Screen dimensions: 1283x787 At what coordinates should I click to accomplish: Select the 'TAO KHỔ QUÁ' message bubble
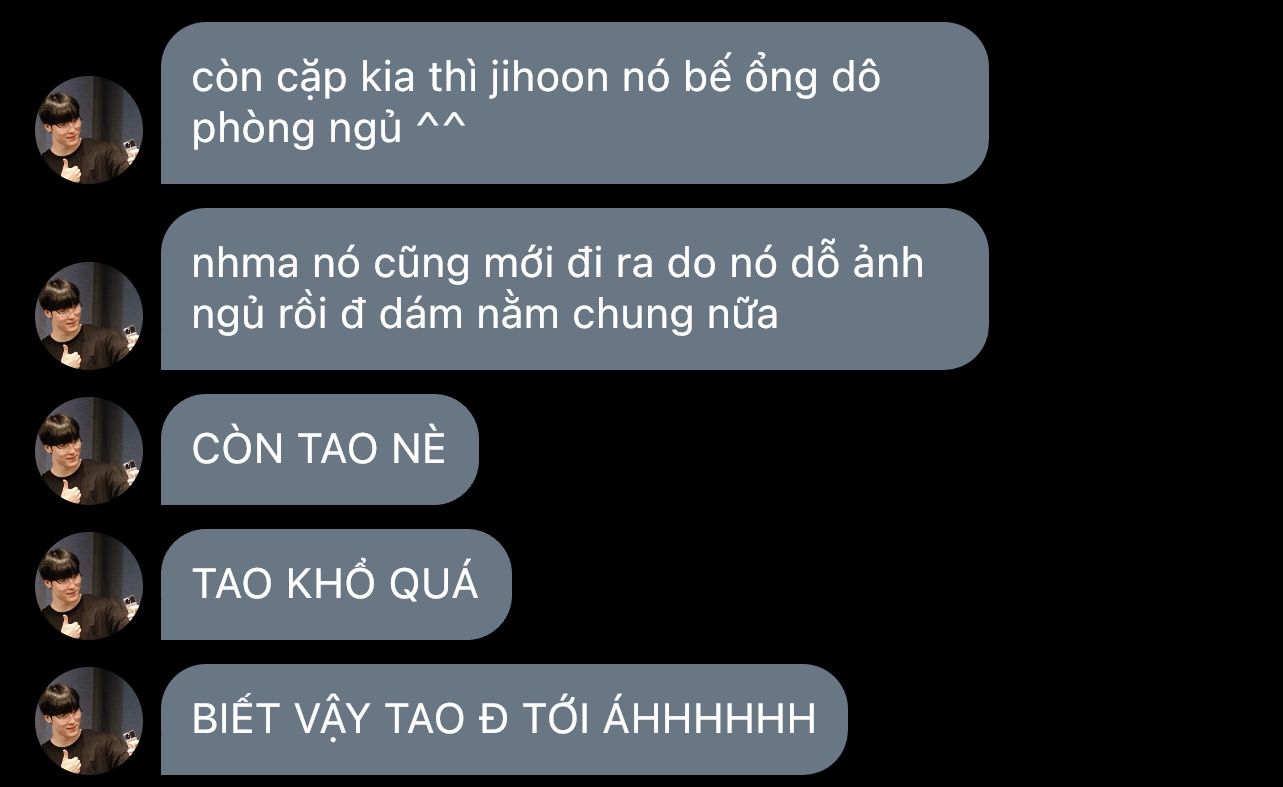click(336, 585)
